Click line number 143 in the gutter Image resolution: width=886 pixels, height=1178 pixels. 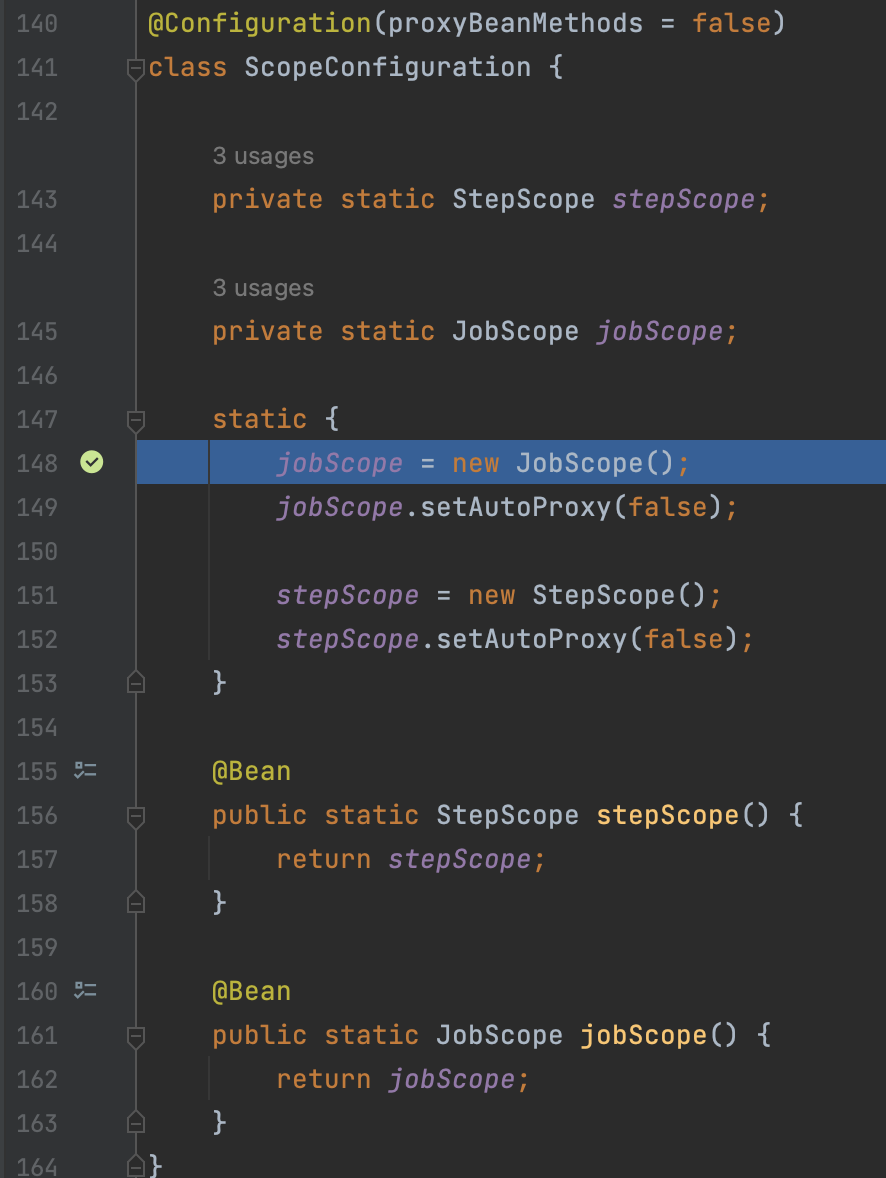pos(37,199)
